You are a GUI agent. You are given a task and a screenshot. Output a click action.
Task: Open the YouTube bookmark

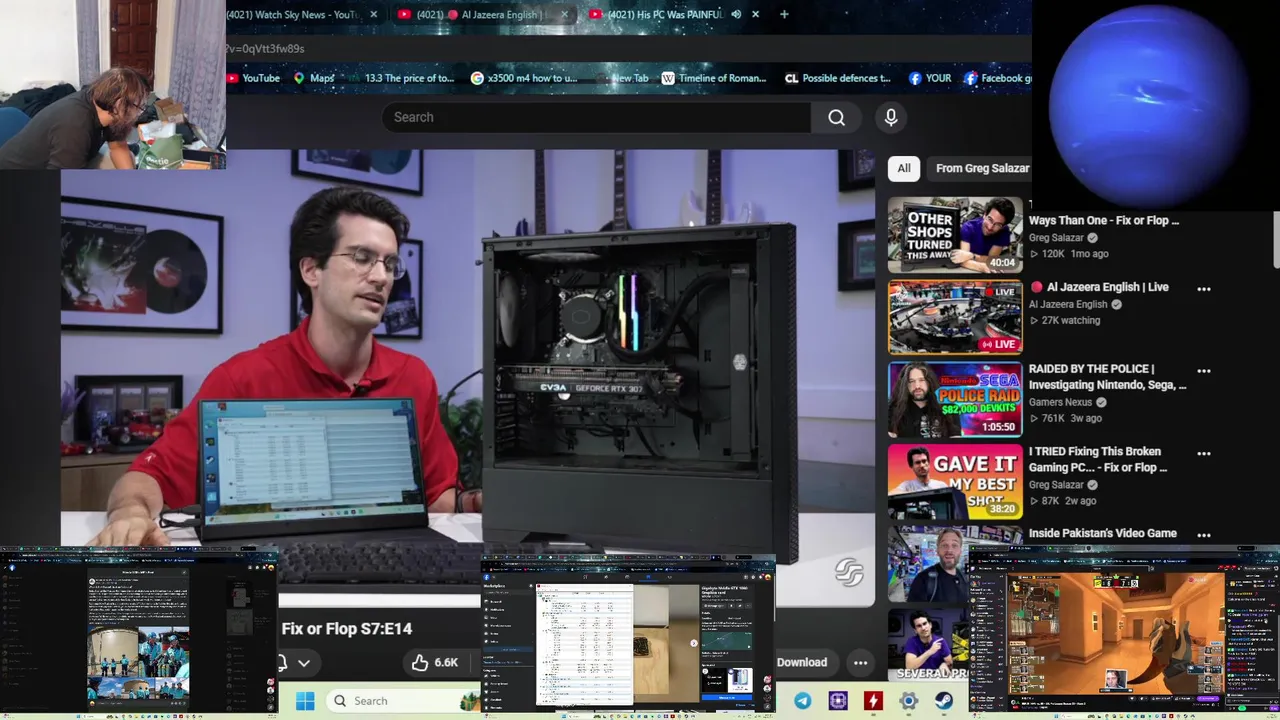pyautogui.click(x=254, y=78)
